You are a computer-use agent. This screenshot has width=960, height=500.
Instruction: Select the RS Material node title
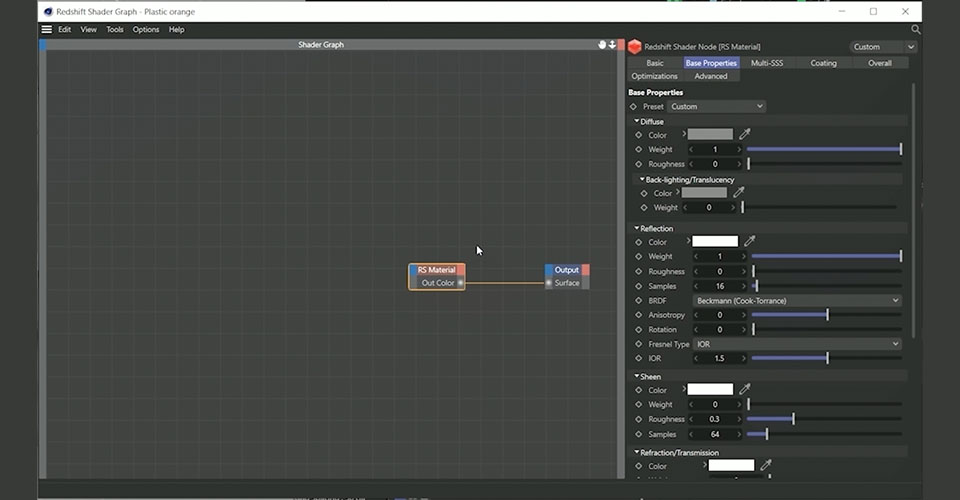point(437,270)
